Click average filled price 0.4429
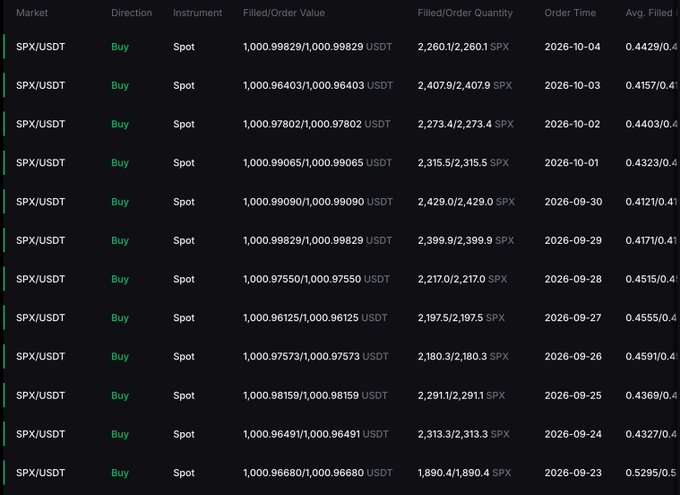The height and width of the screenshot is (495, 680). pos(651,47)
